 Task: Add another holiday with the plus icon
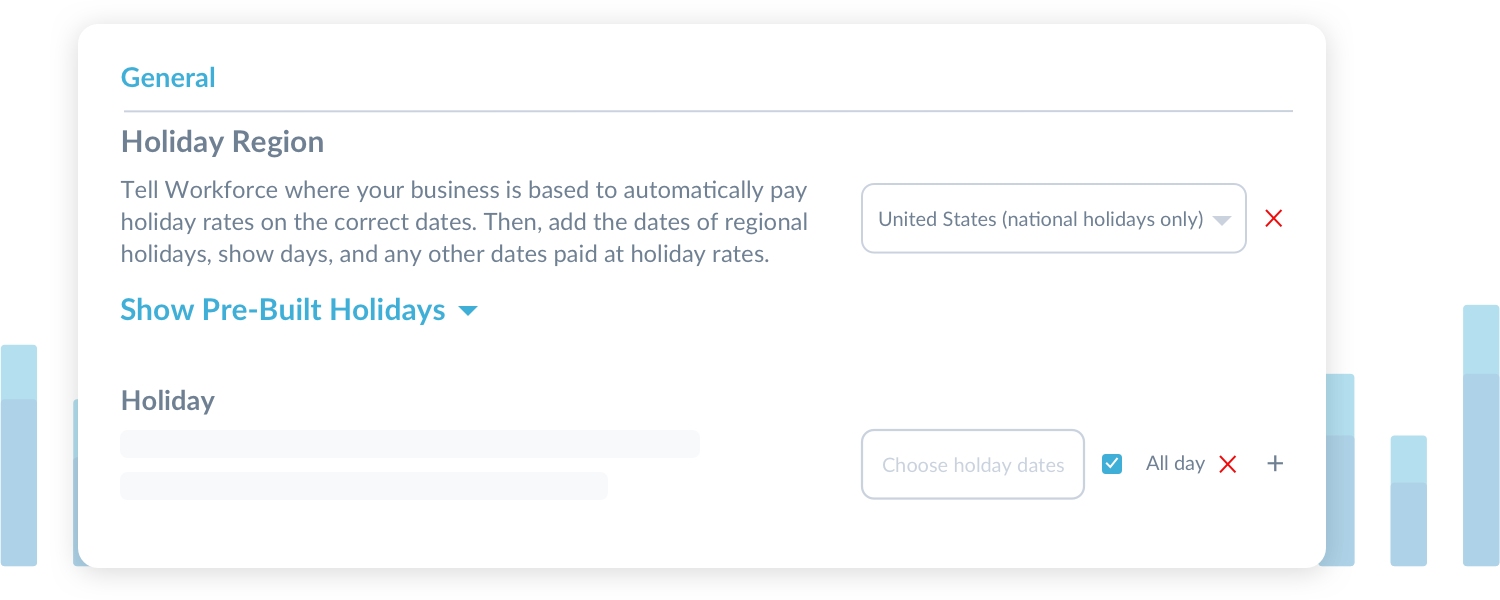(x=1275, y=464)
